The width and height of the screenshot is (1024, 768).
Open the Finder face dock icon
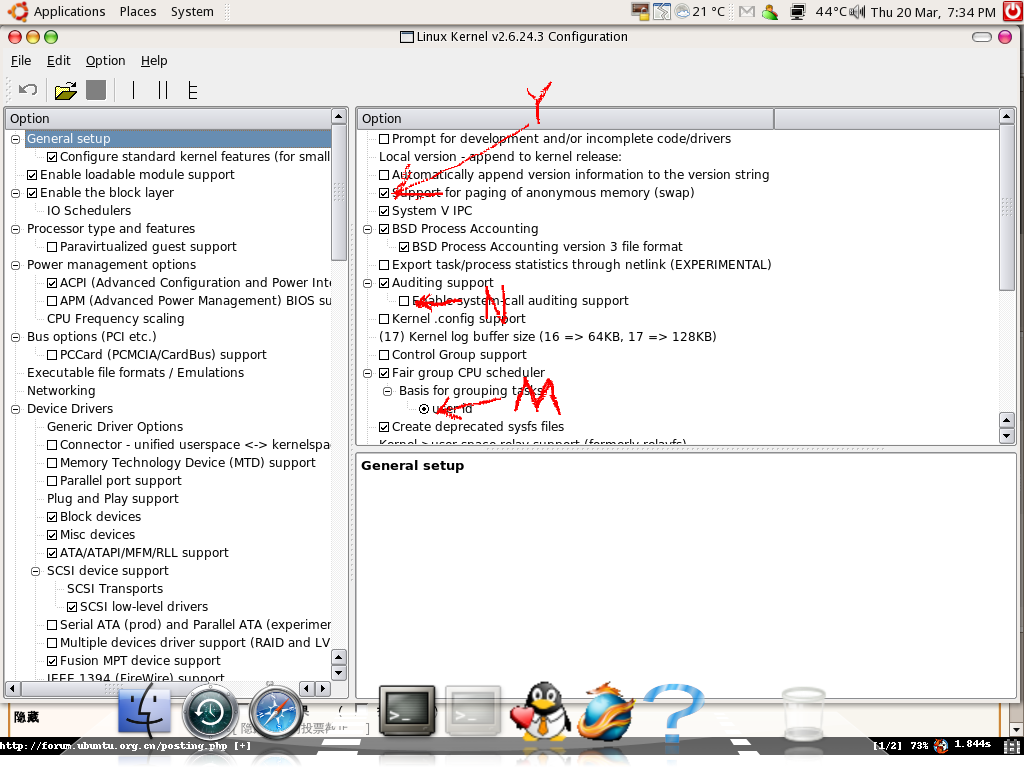pyautogui.click(x=144, y=712)
